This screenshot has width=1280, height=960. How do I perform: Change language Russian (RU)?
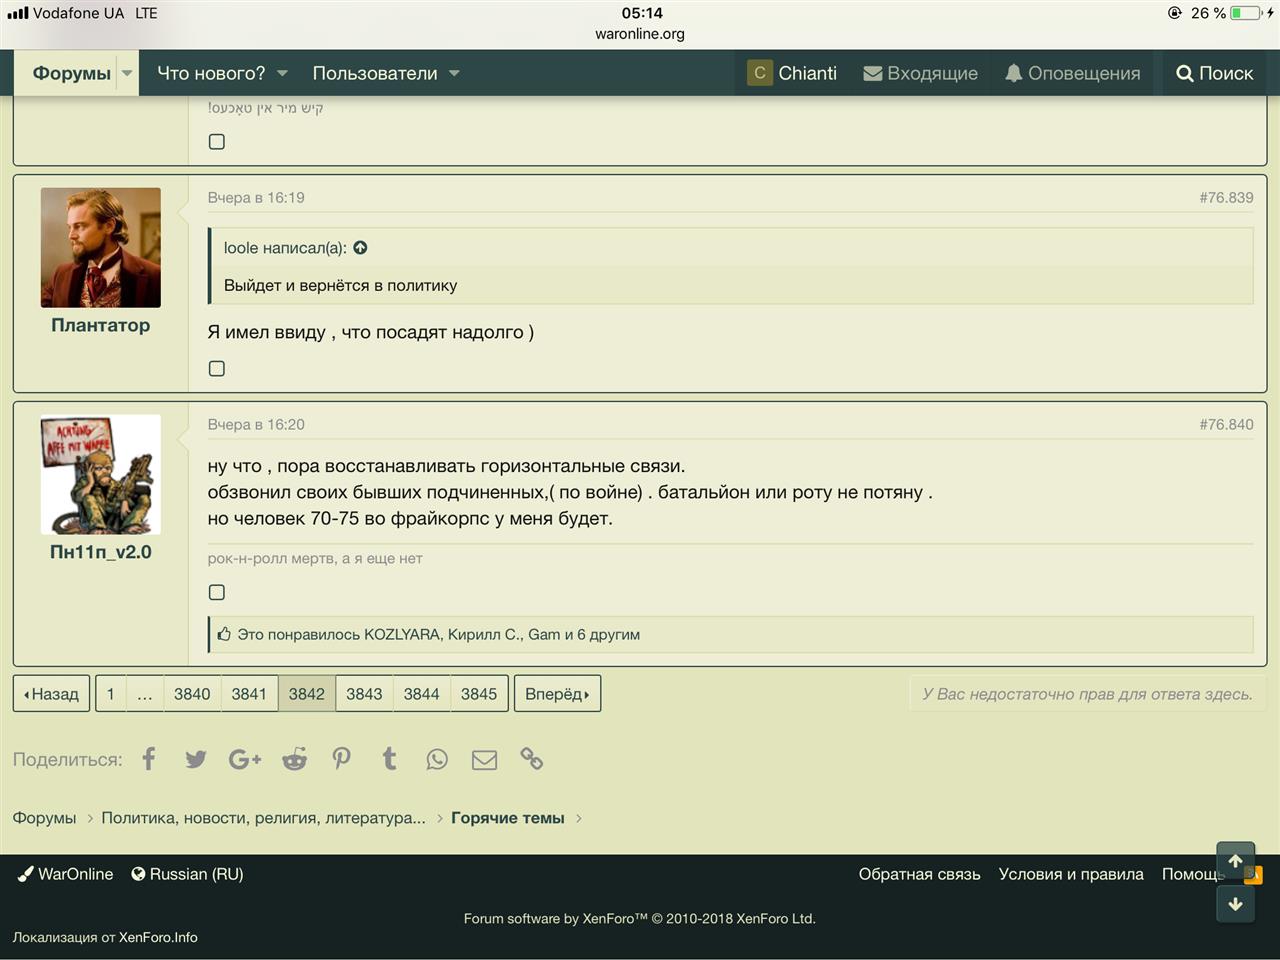point(188,874)
